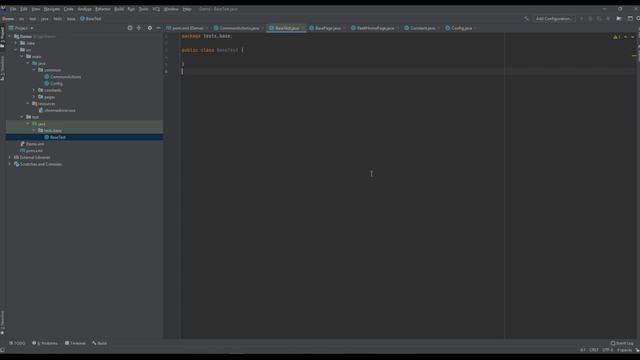
Task: Click the warning indicator in editor corner
Action: [616, 37]
